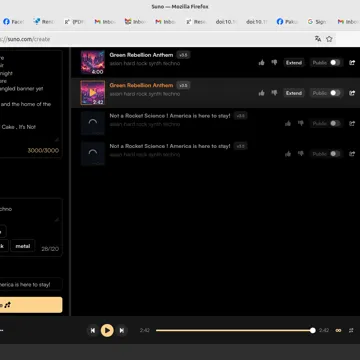Bookmark this page with the star icon
360x360 pixels.
point(329,39)
